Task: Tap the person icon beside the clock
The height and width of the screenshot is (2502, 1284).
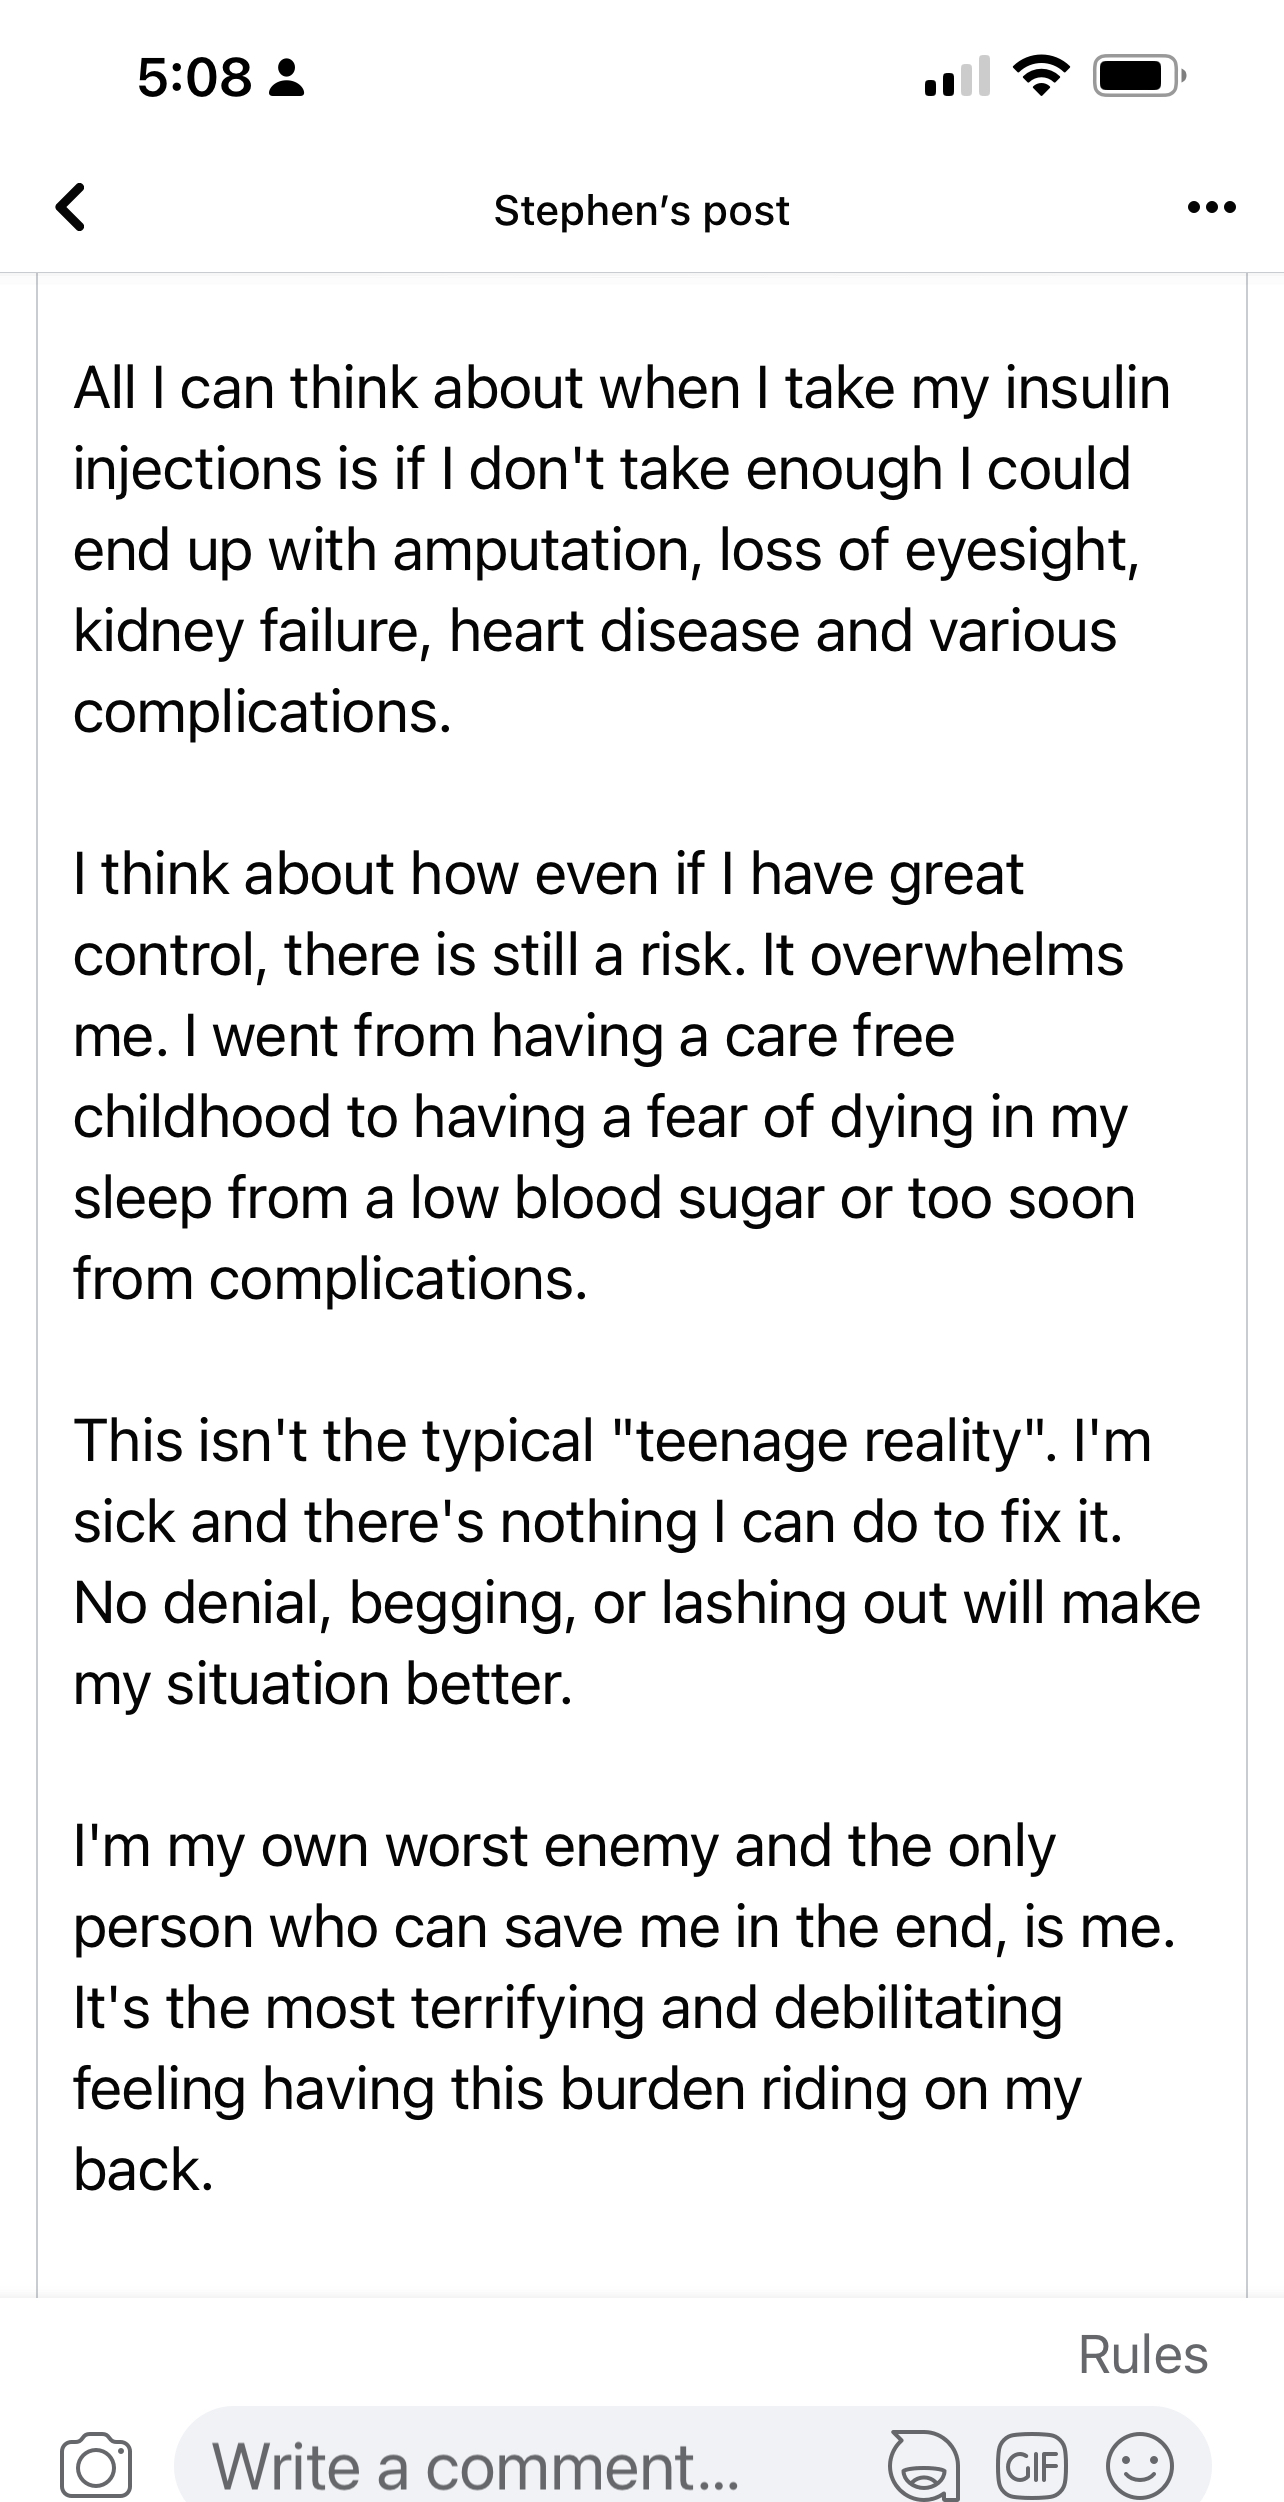Action: coord(287,78)
